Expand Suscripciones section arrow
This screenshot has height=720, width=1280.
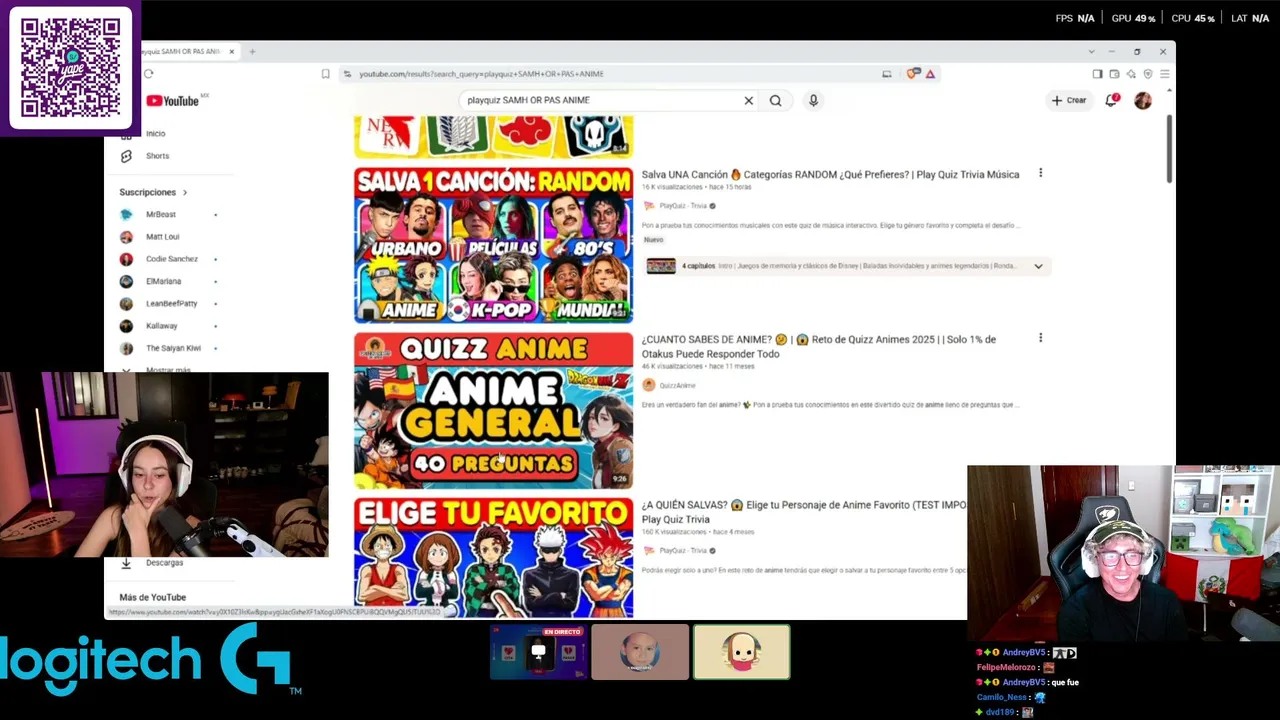pos(184,192)
